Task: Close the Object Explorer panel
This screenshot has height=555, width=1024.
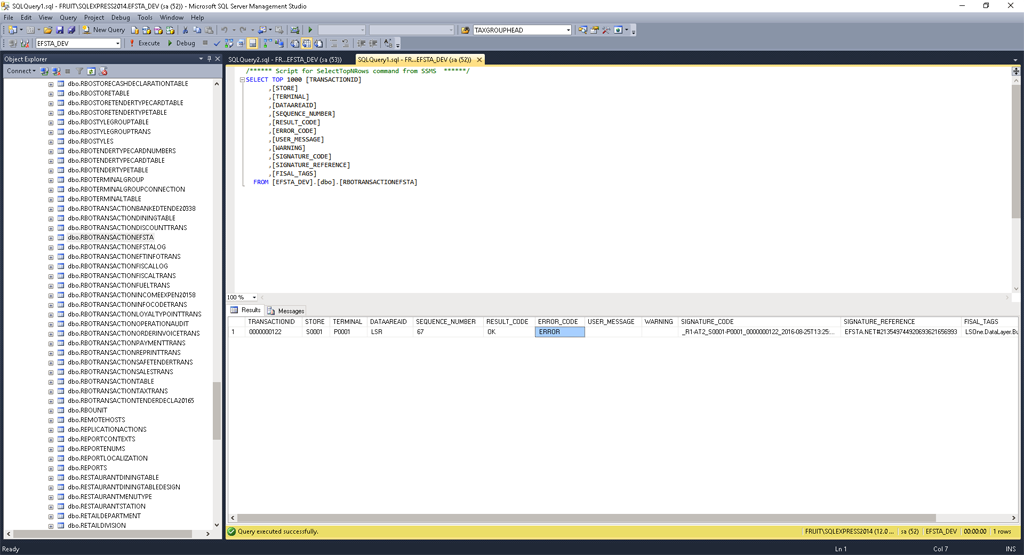Action: 218,59
